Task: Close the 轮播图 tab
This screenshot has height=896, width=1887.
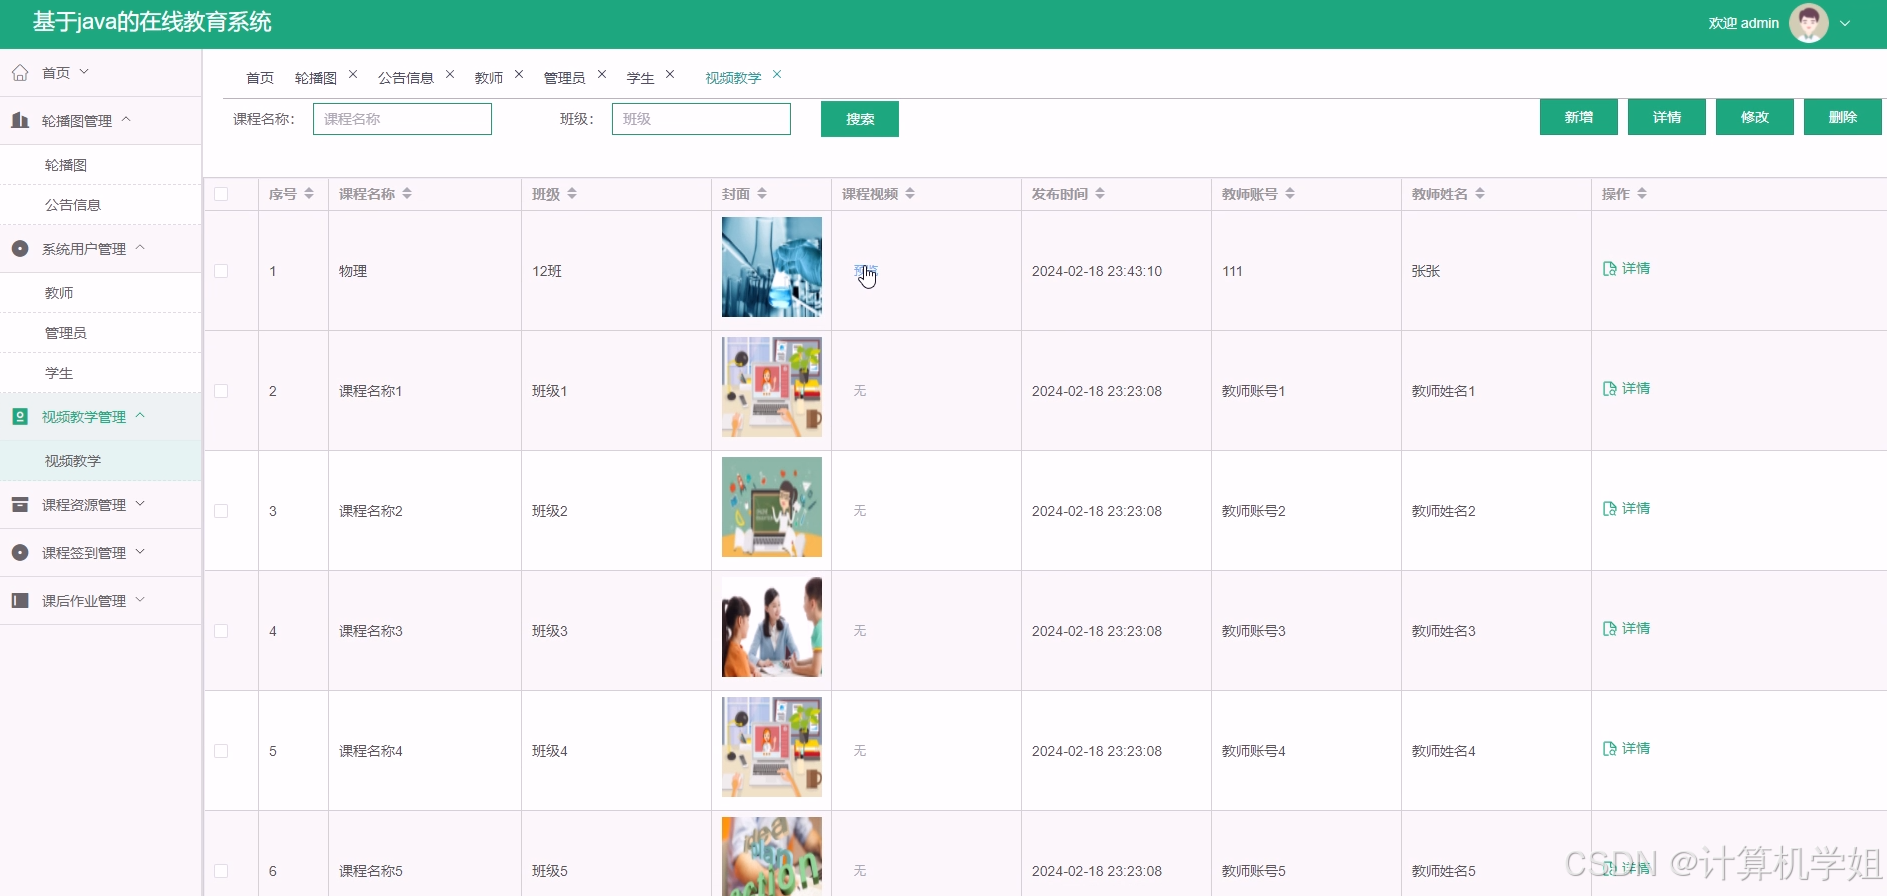Action: (353, 74)
